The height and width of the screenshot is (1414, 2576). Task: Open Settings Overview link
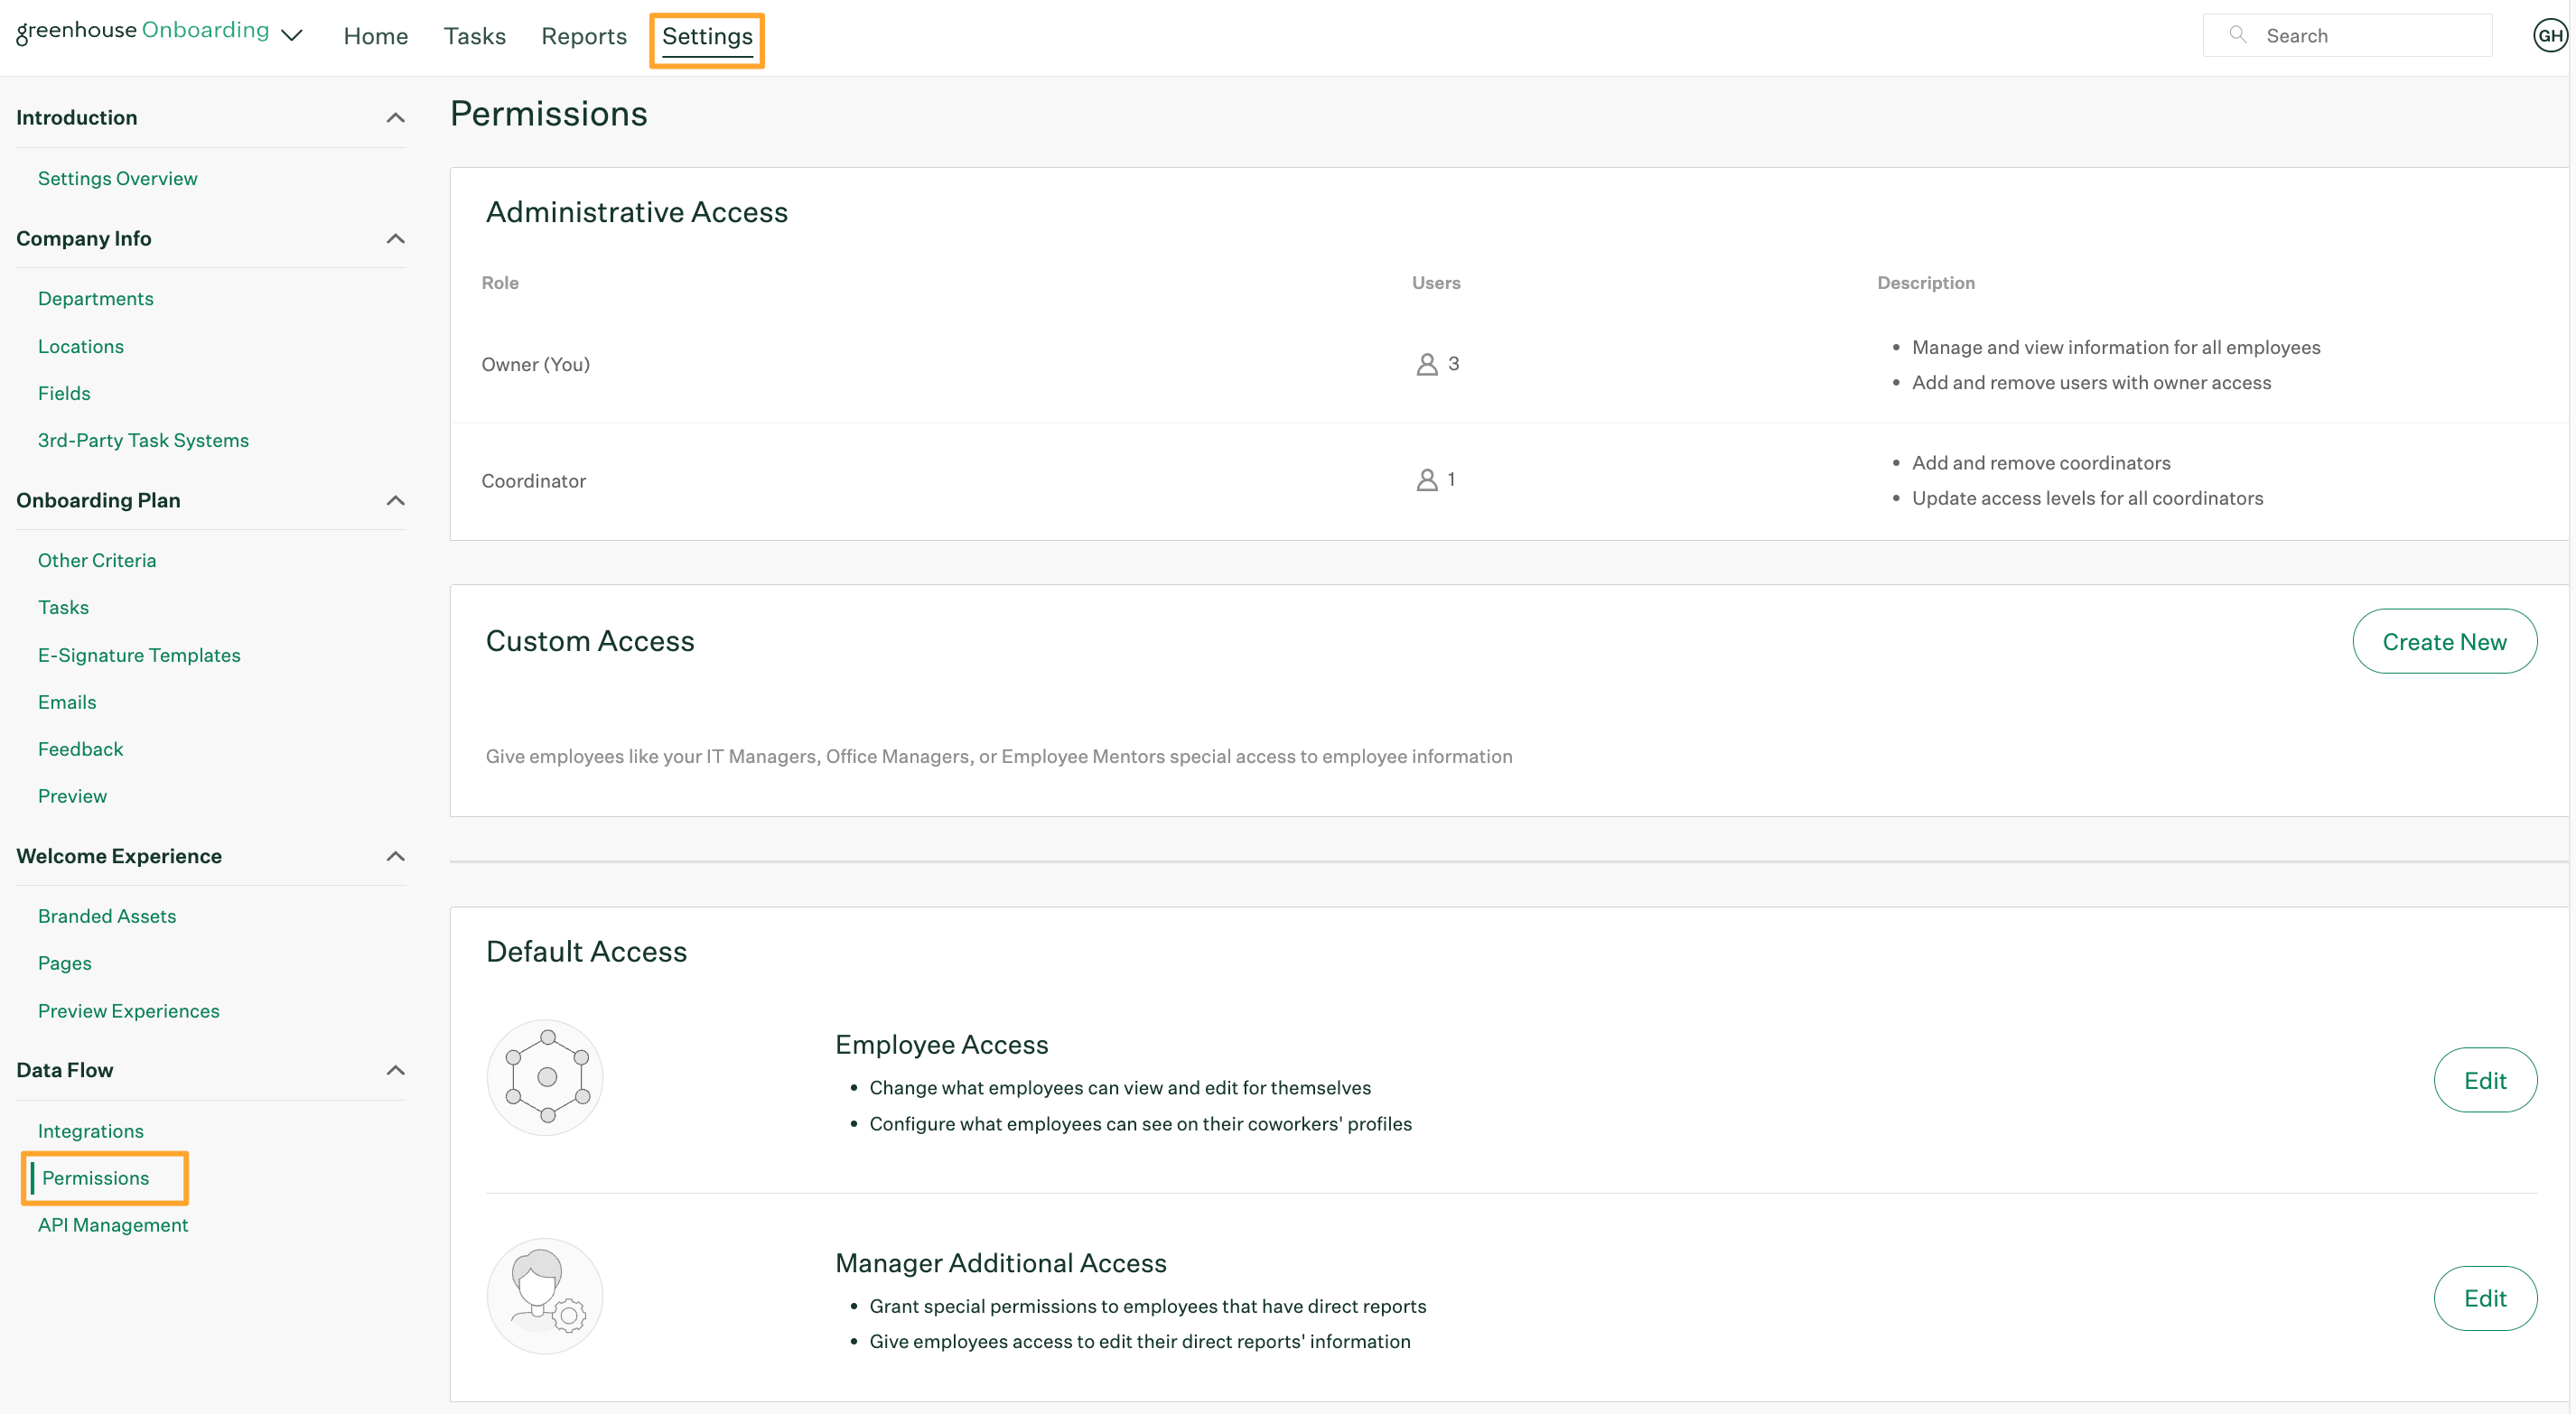(118, 178)
